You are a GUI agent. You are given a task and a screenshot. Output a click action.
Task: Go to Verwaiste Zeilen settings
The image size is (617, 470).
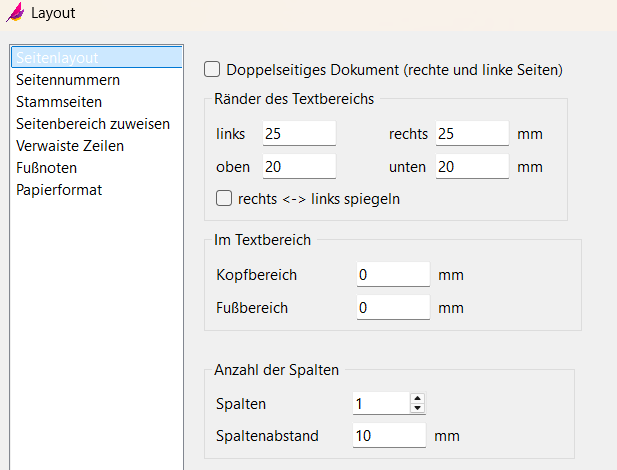[x=70, y=146]
